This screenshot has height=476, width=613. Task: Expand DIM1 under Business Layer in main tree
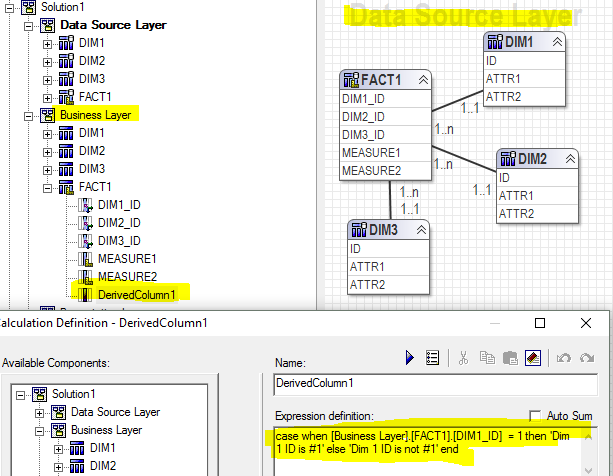(x=47, y=134)
